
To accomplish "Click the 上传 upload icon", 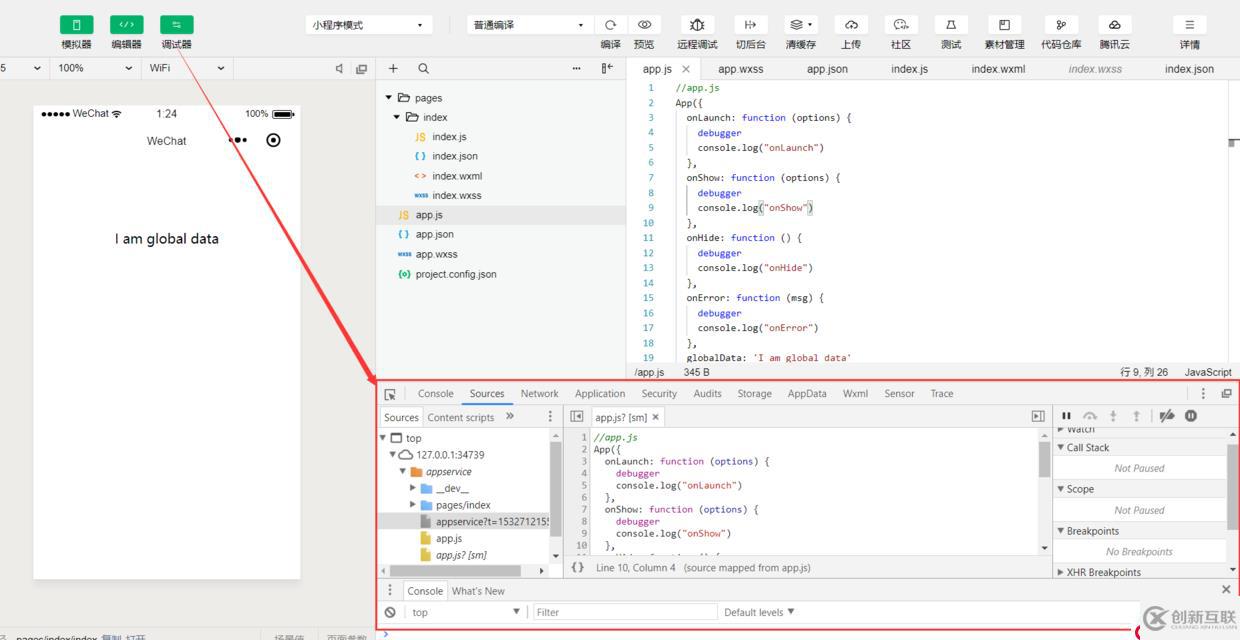I will [x=851, y=25].
